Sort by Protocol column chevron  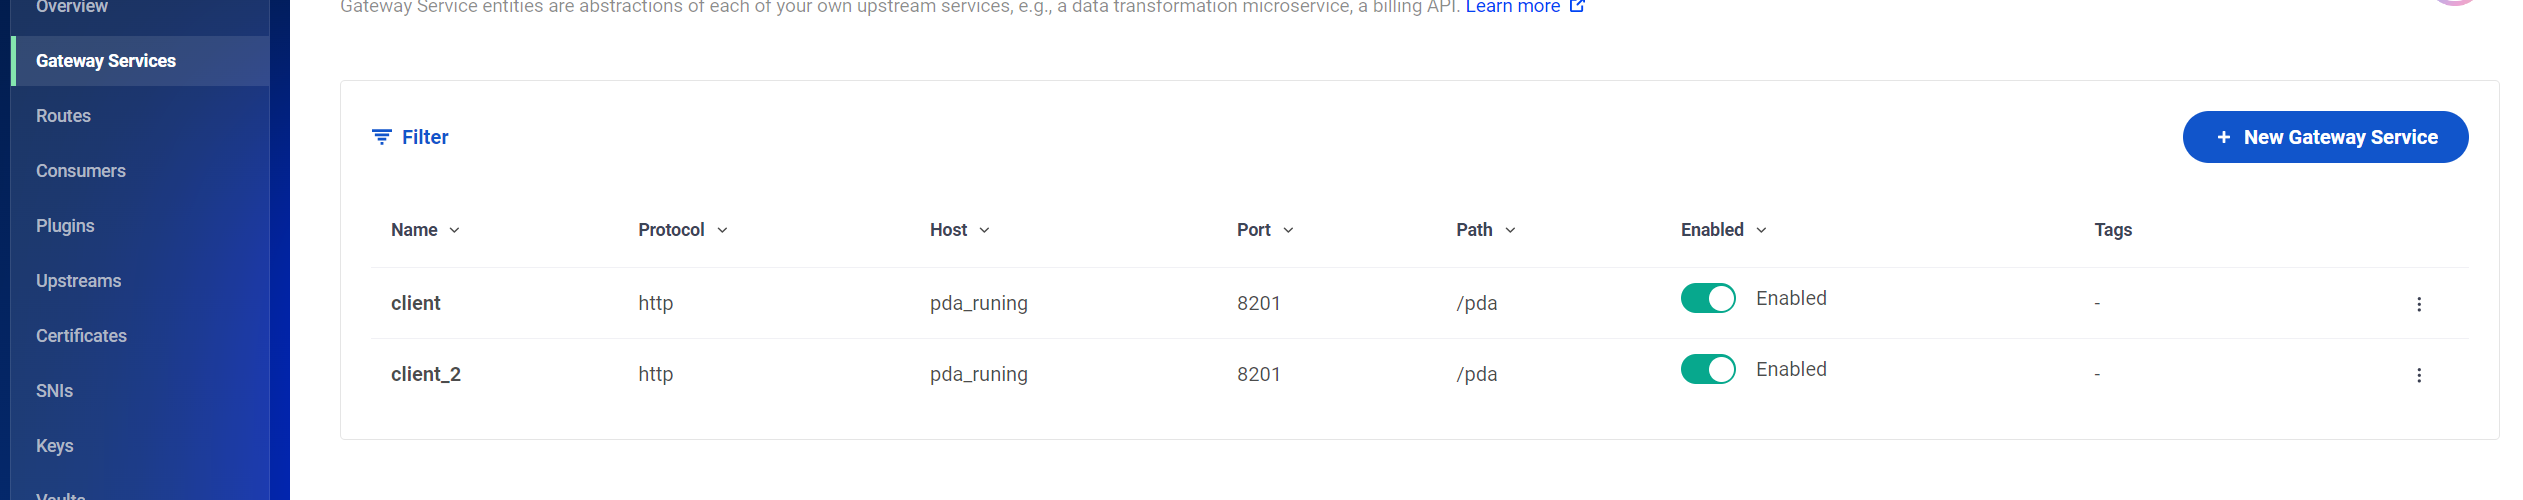722,230
